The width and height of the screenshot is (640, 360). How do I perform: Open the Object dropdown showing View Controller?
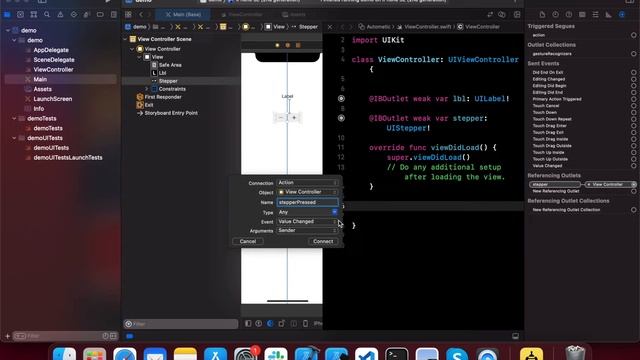tap(307, 192)
